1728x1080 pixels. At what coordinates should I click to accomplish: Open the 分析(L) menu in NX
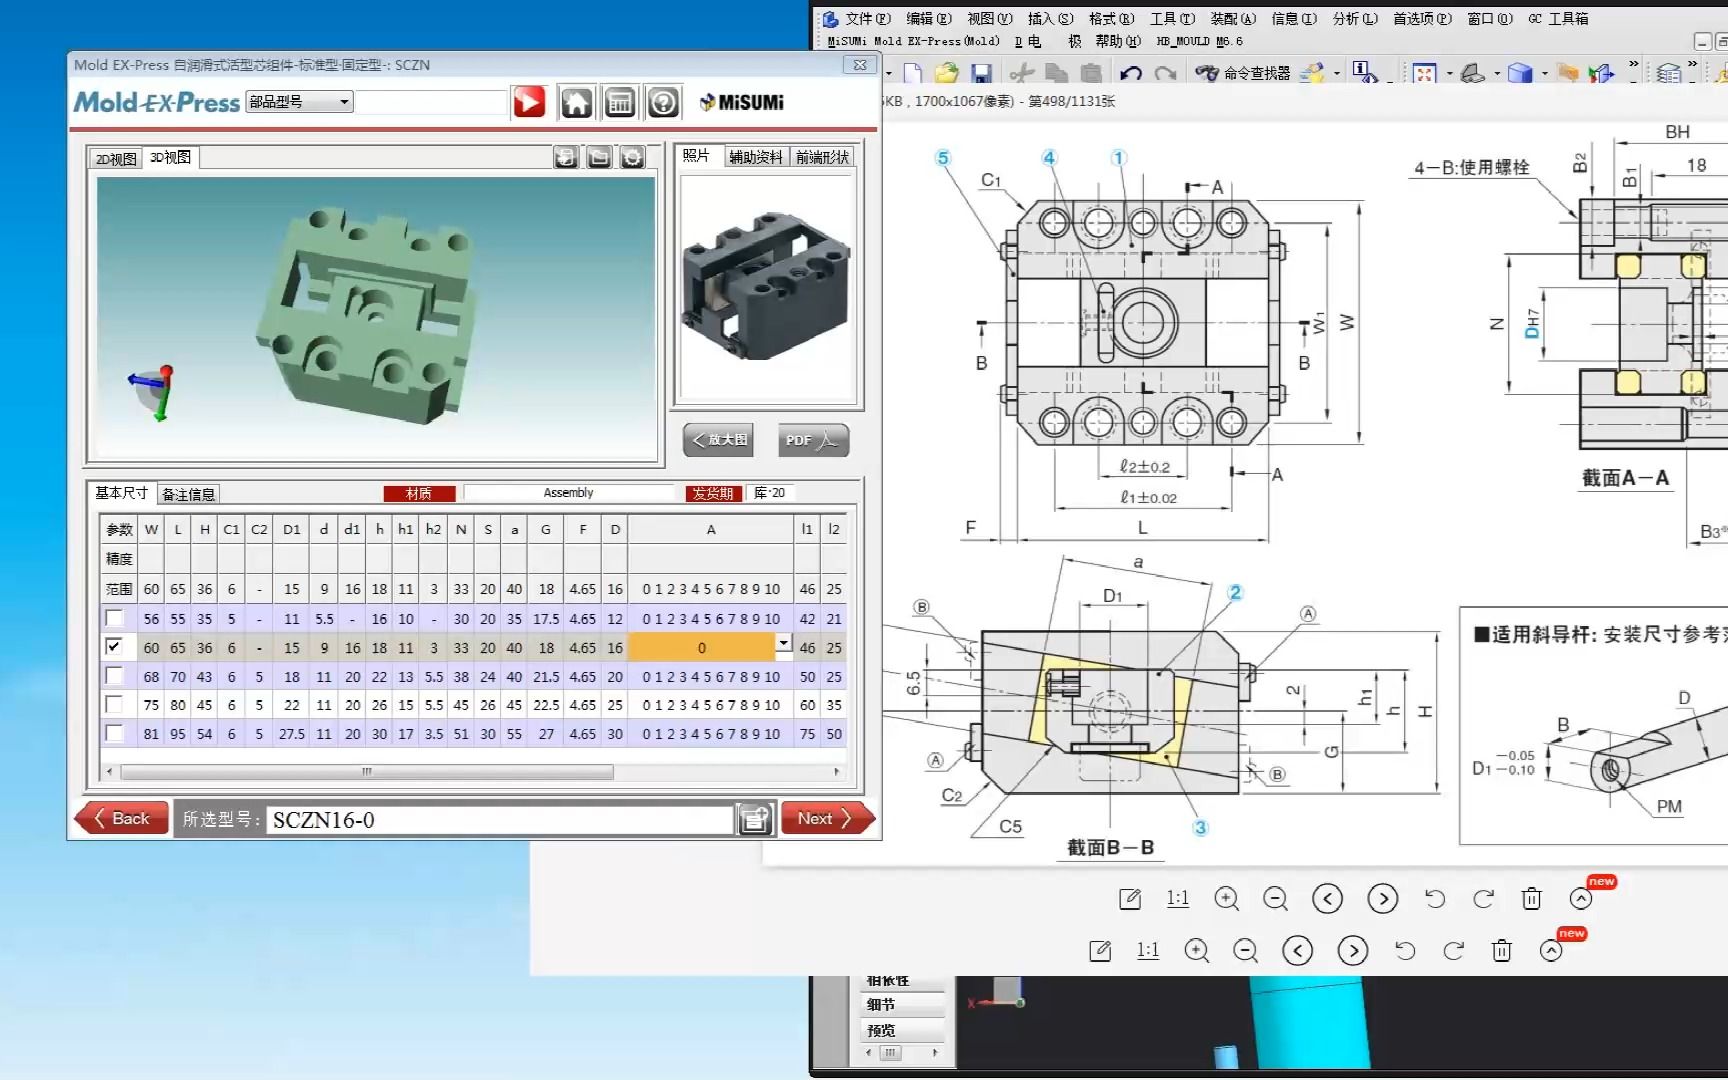1355,18
